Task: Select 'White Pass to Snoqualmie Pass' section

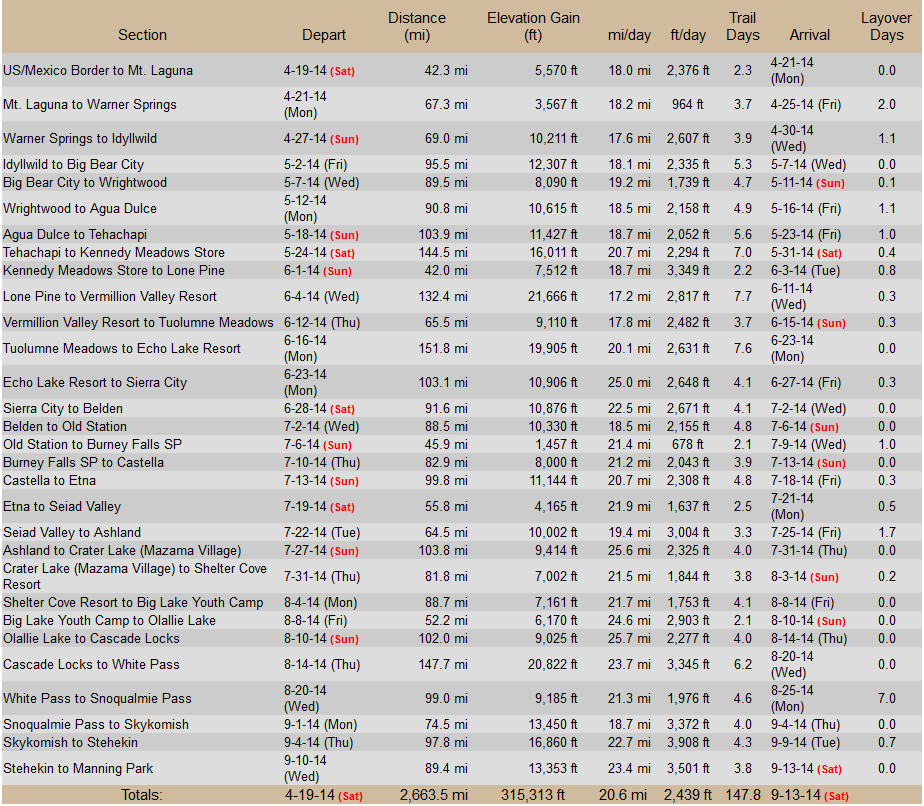Action: pos(97,699)
